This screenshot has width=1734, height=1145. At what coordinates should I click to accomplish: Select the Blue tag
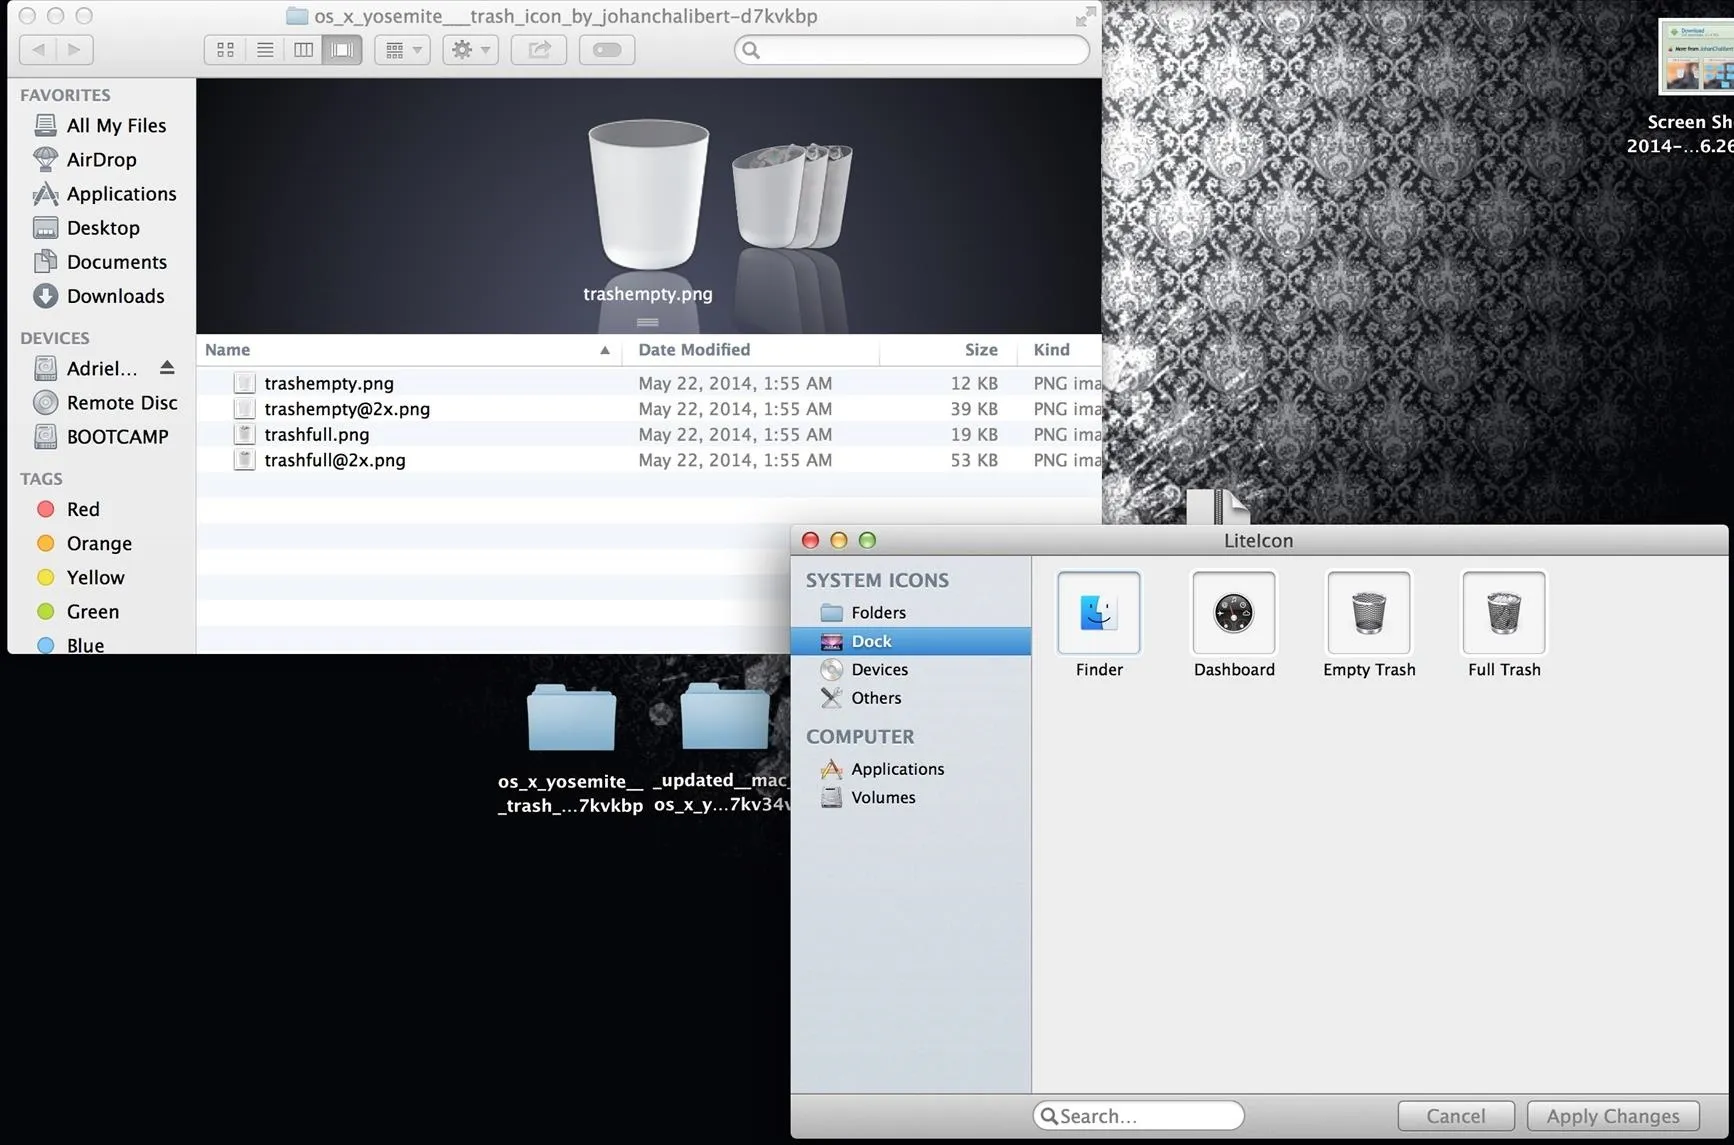pyautogui.click(x=70, y=644)
